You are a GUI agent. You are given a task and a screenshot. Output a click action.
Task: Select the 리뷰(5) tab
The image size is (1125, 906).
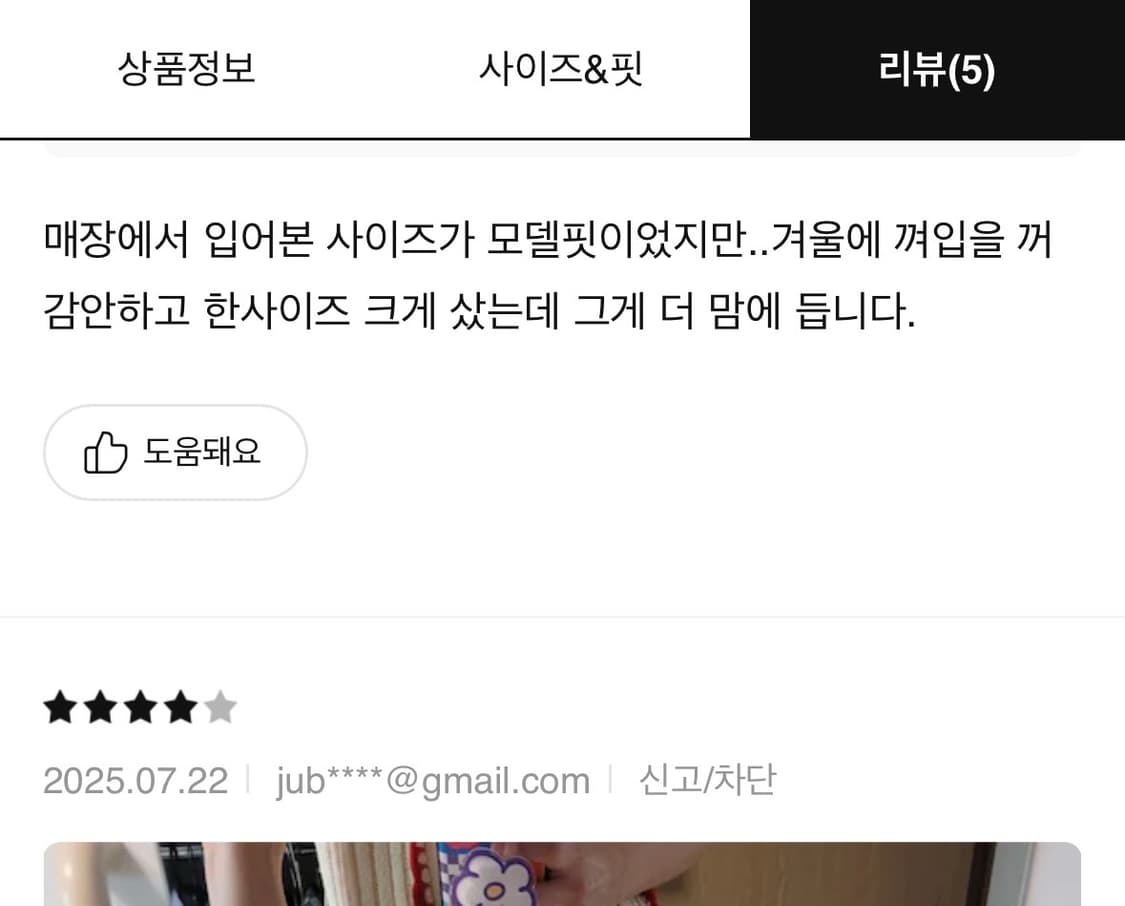(x=937, y=70)
